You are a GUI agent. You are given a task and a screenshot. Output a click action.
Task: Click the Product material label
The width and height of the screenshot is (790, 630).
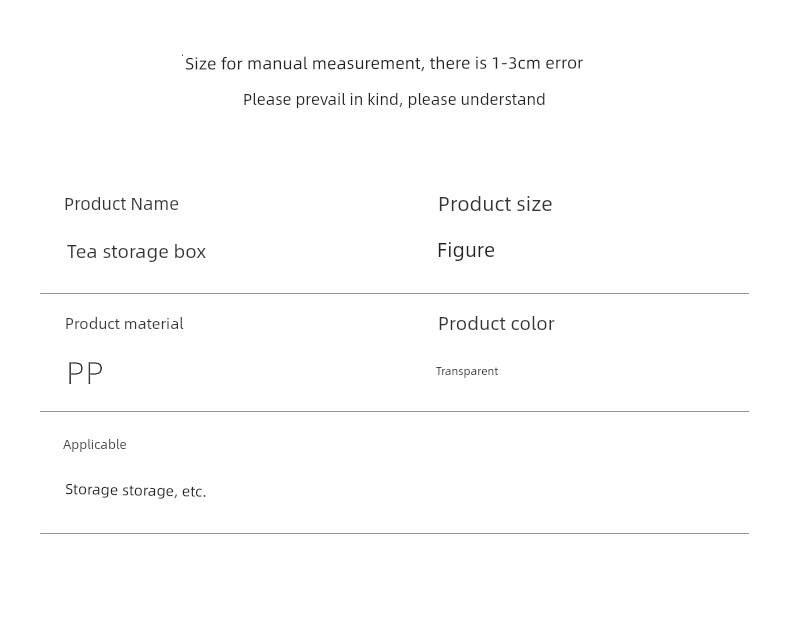coord(124,324)
